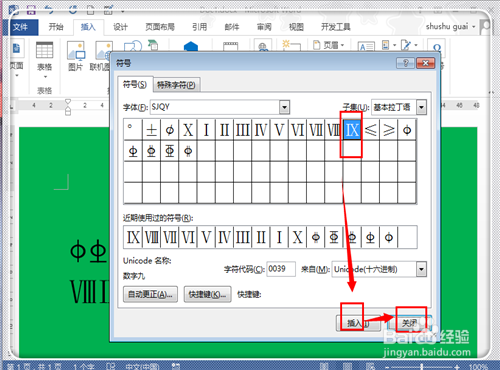The height and width of the screenshot is (370, 500).
Task: Click the Pictures (图片) ribbon icon
Action: click(x=76, y=51)
